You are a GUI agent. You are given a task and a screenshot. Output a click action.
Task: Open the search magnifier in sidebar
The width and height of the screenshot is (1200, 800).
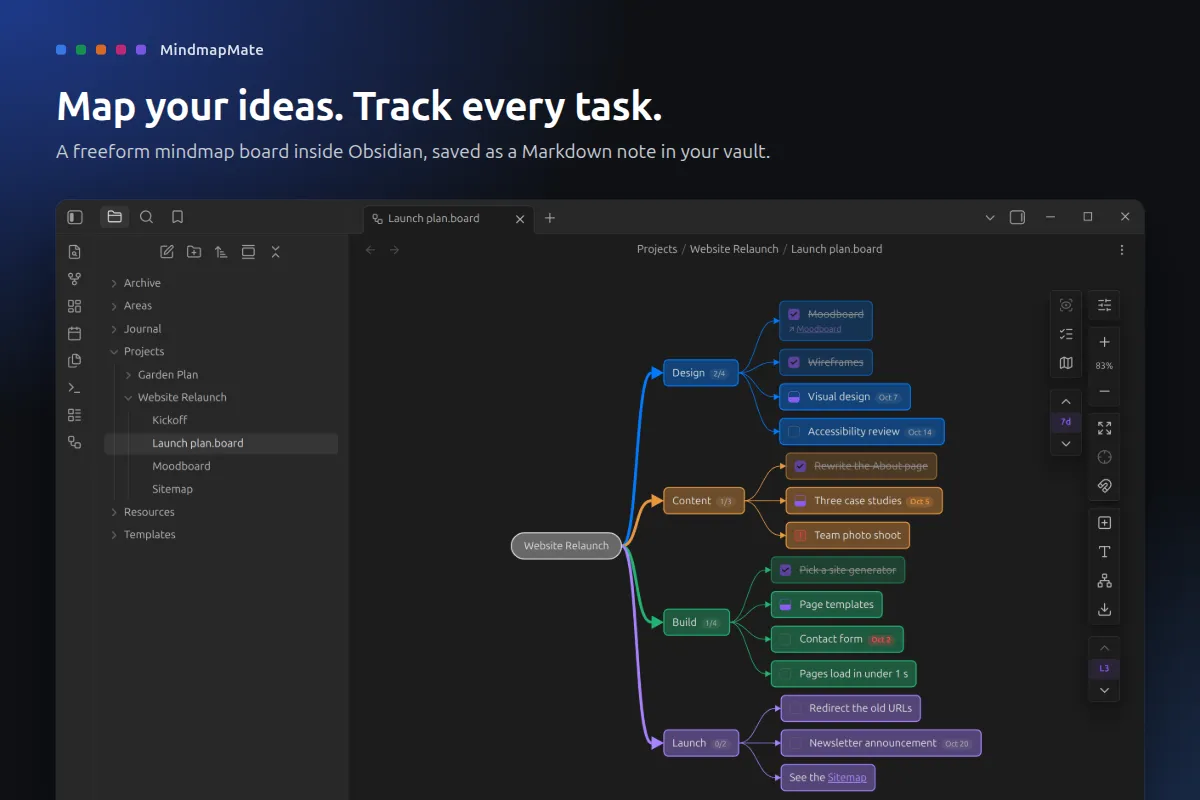click(146, 217)
